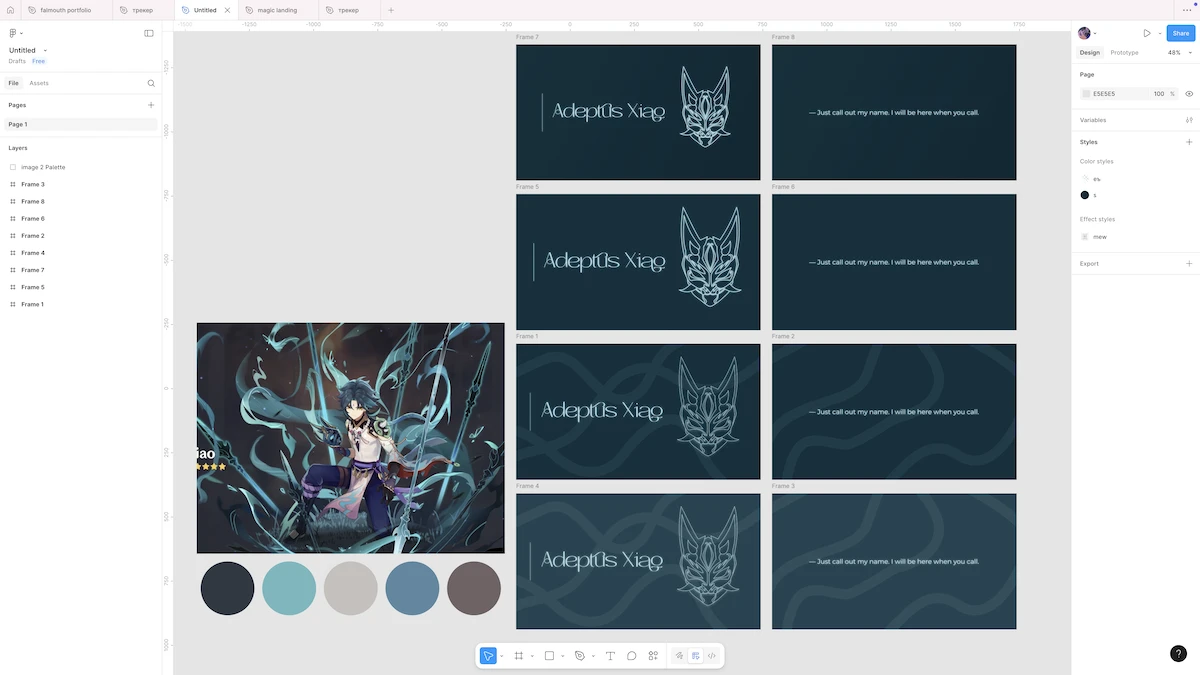Switch to Design mode in the bottom toolbar
The image size is (1200, 675).
(695, 656)
